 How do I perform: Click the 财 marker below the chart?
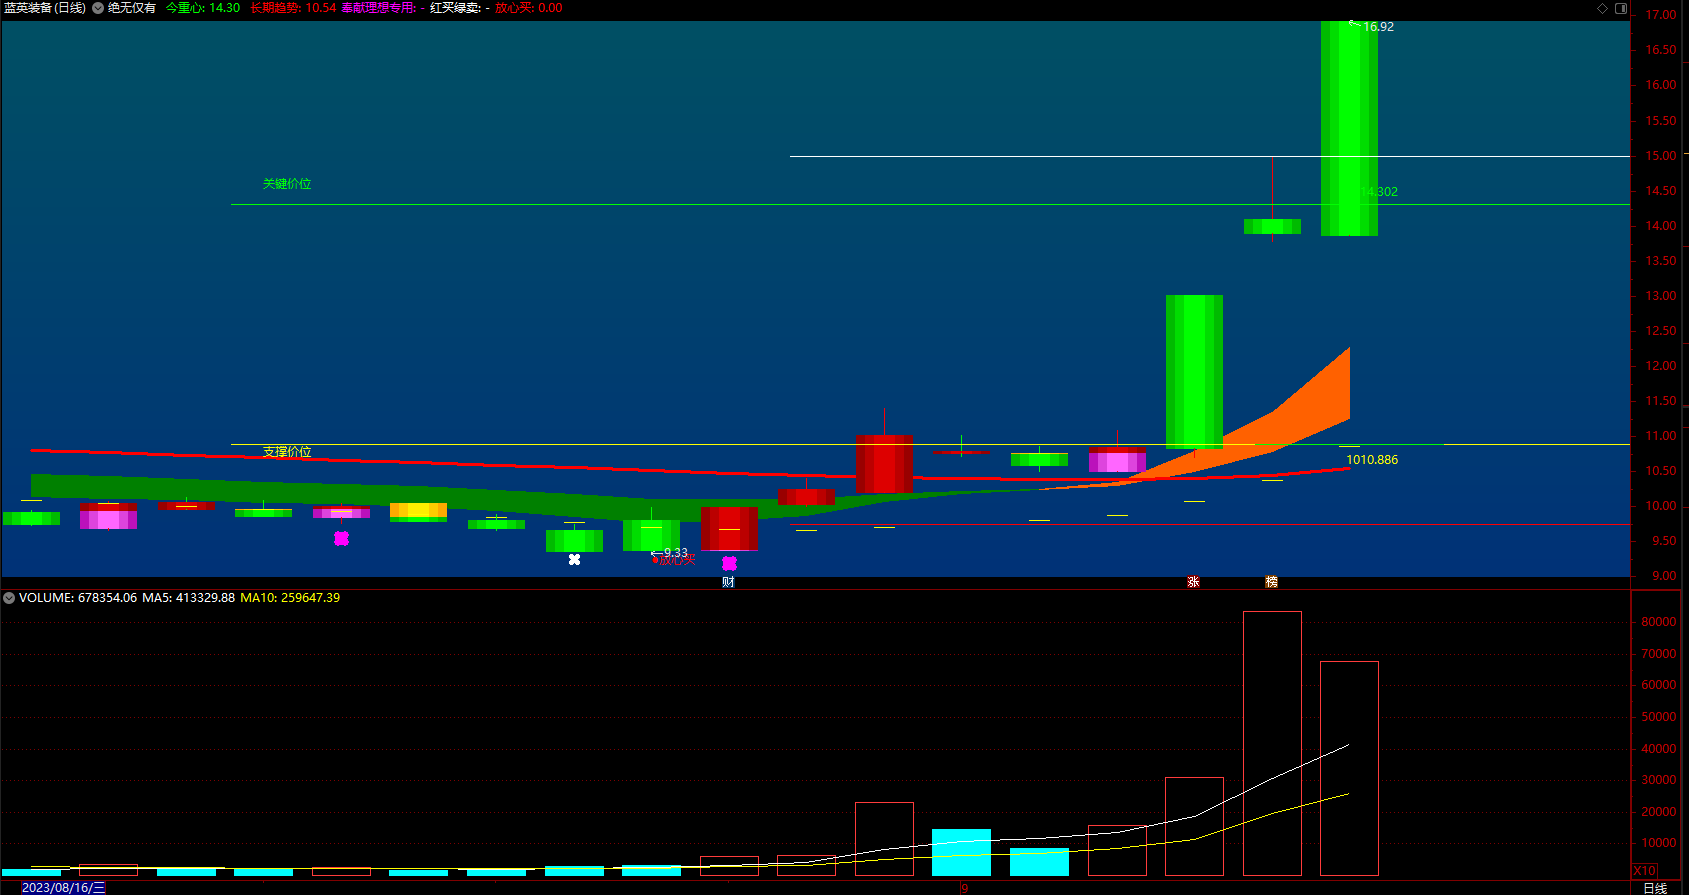pos(728,582)
